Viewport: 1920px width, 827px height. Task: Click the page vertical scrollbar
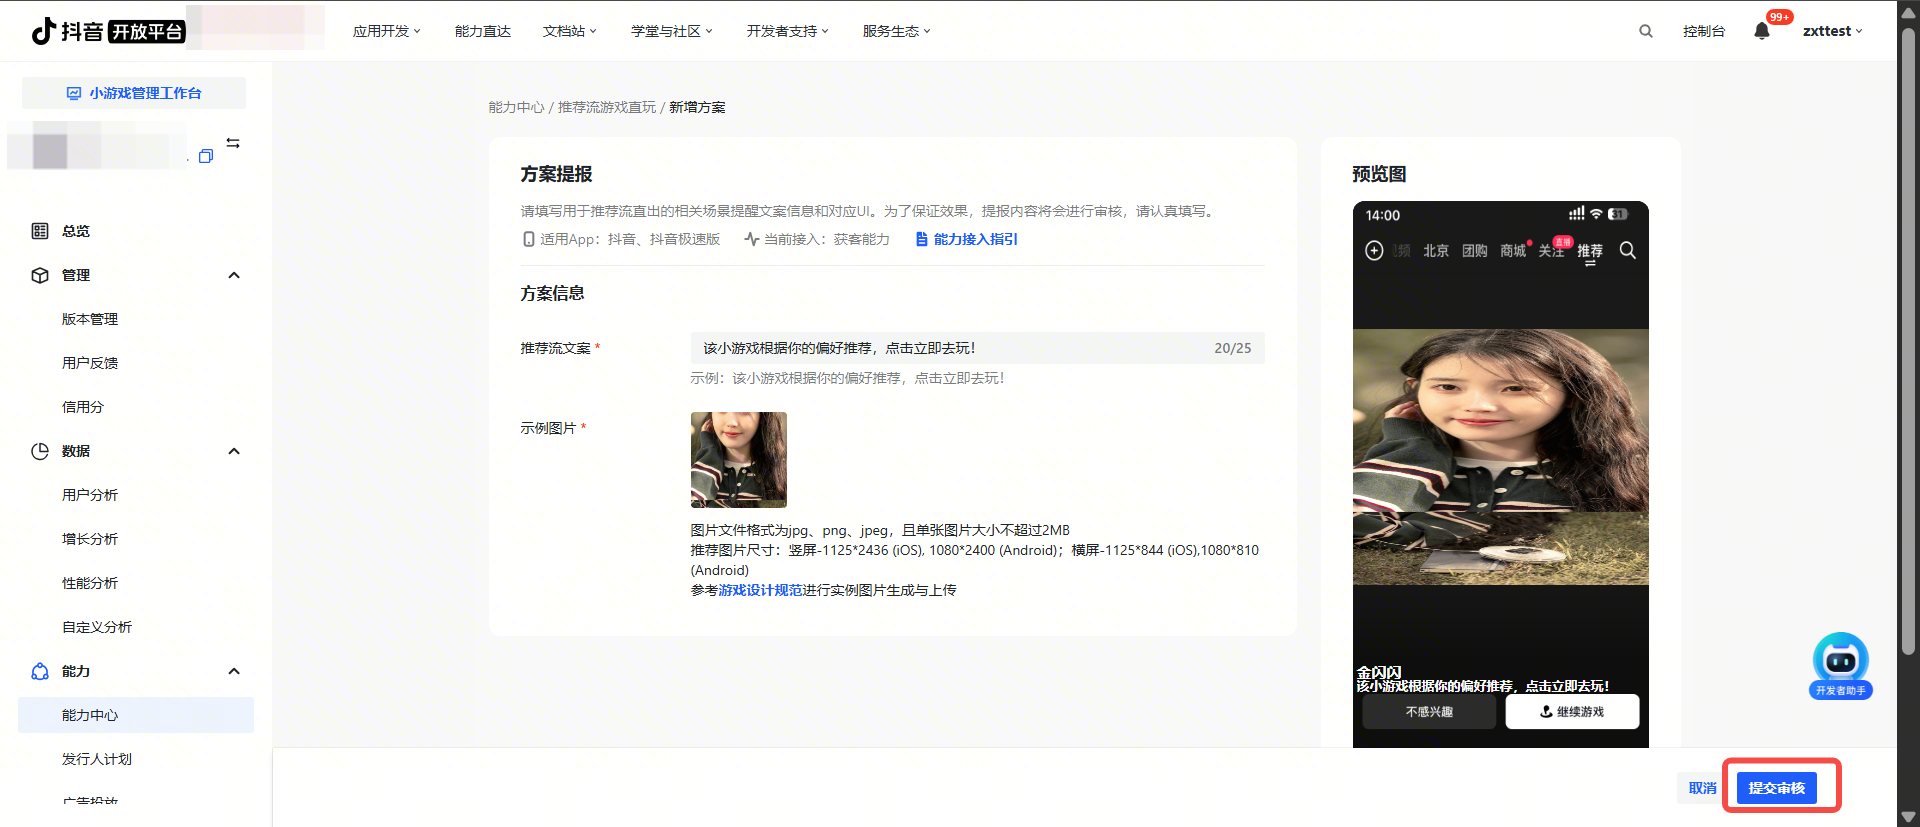click(x=1908, y=340)
